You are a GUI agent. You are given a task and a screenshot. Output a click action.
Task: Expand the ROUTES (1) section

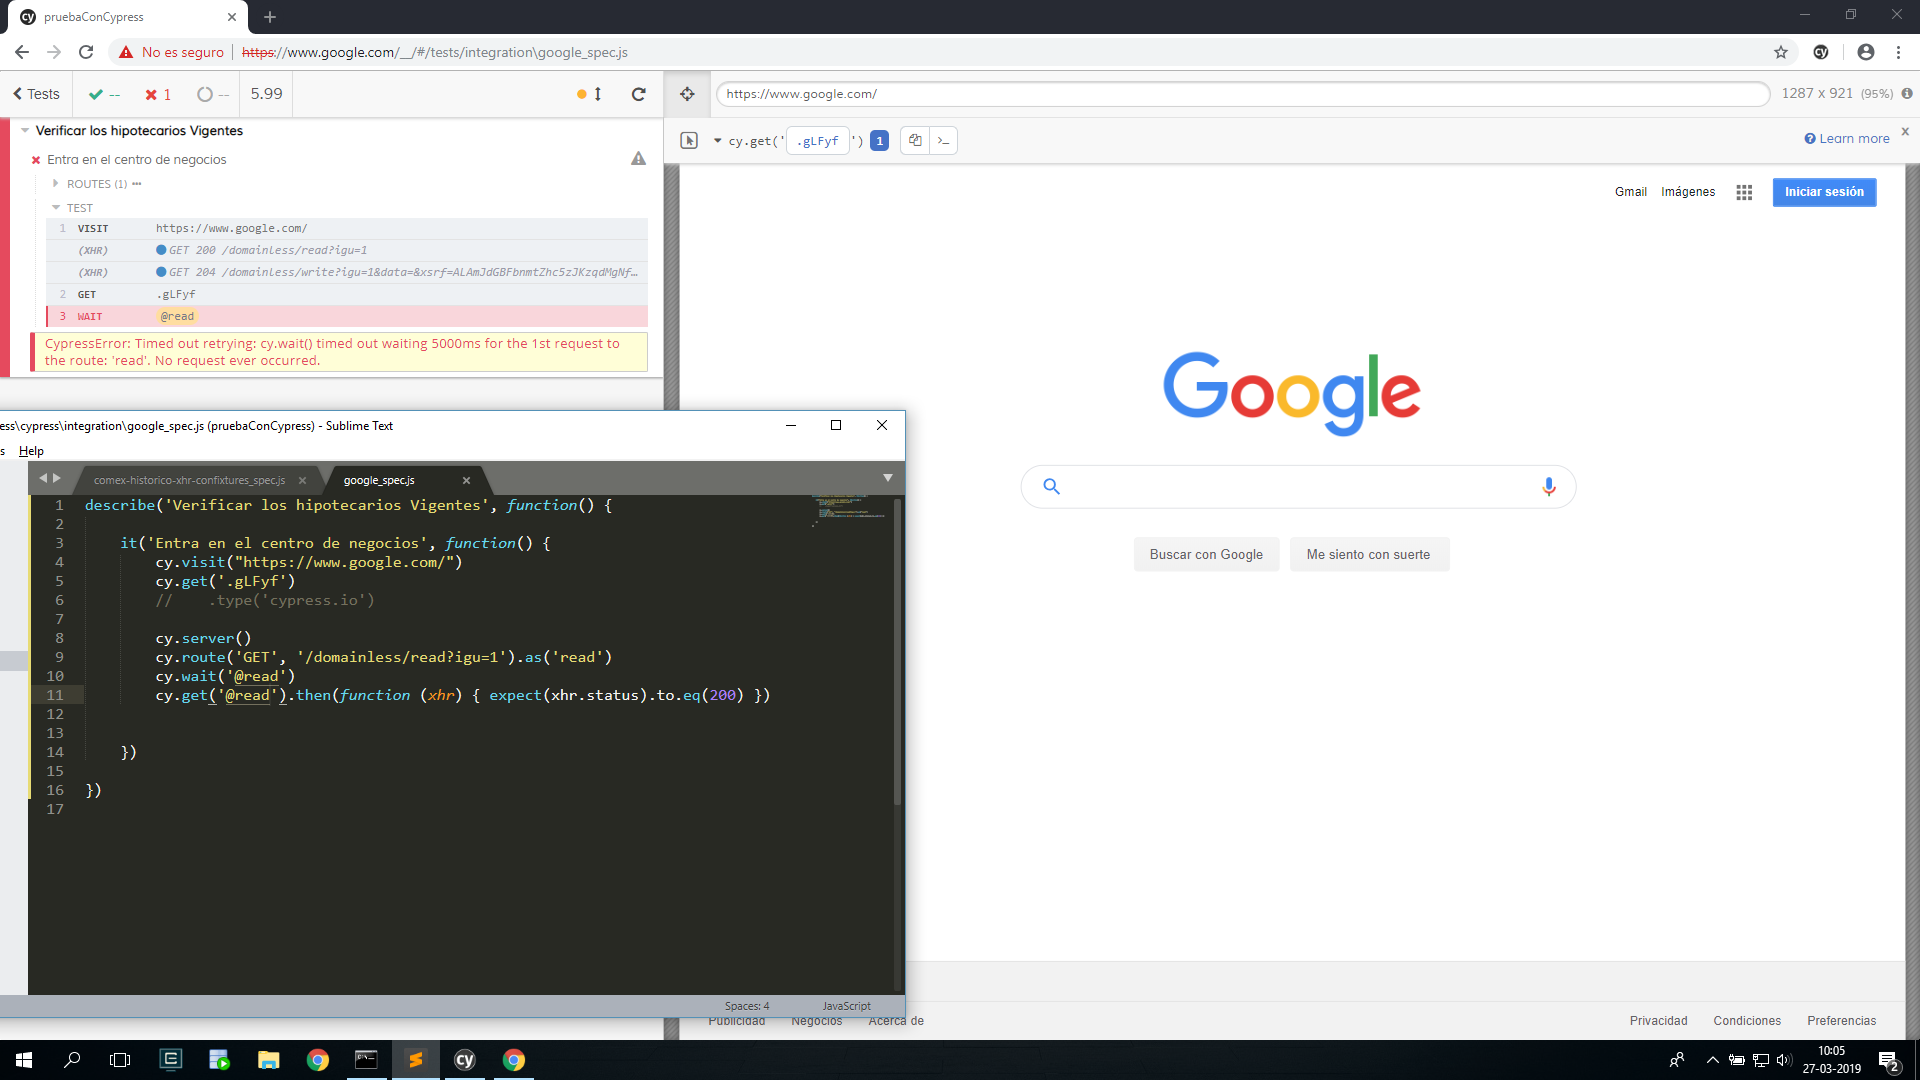coord(97,183)
